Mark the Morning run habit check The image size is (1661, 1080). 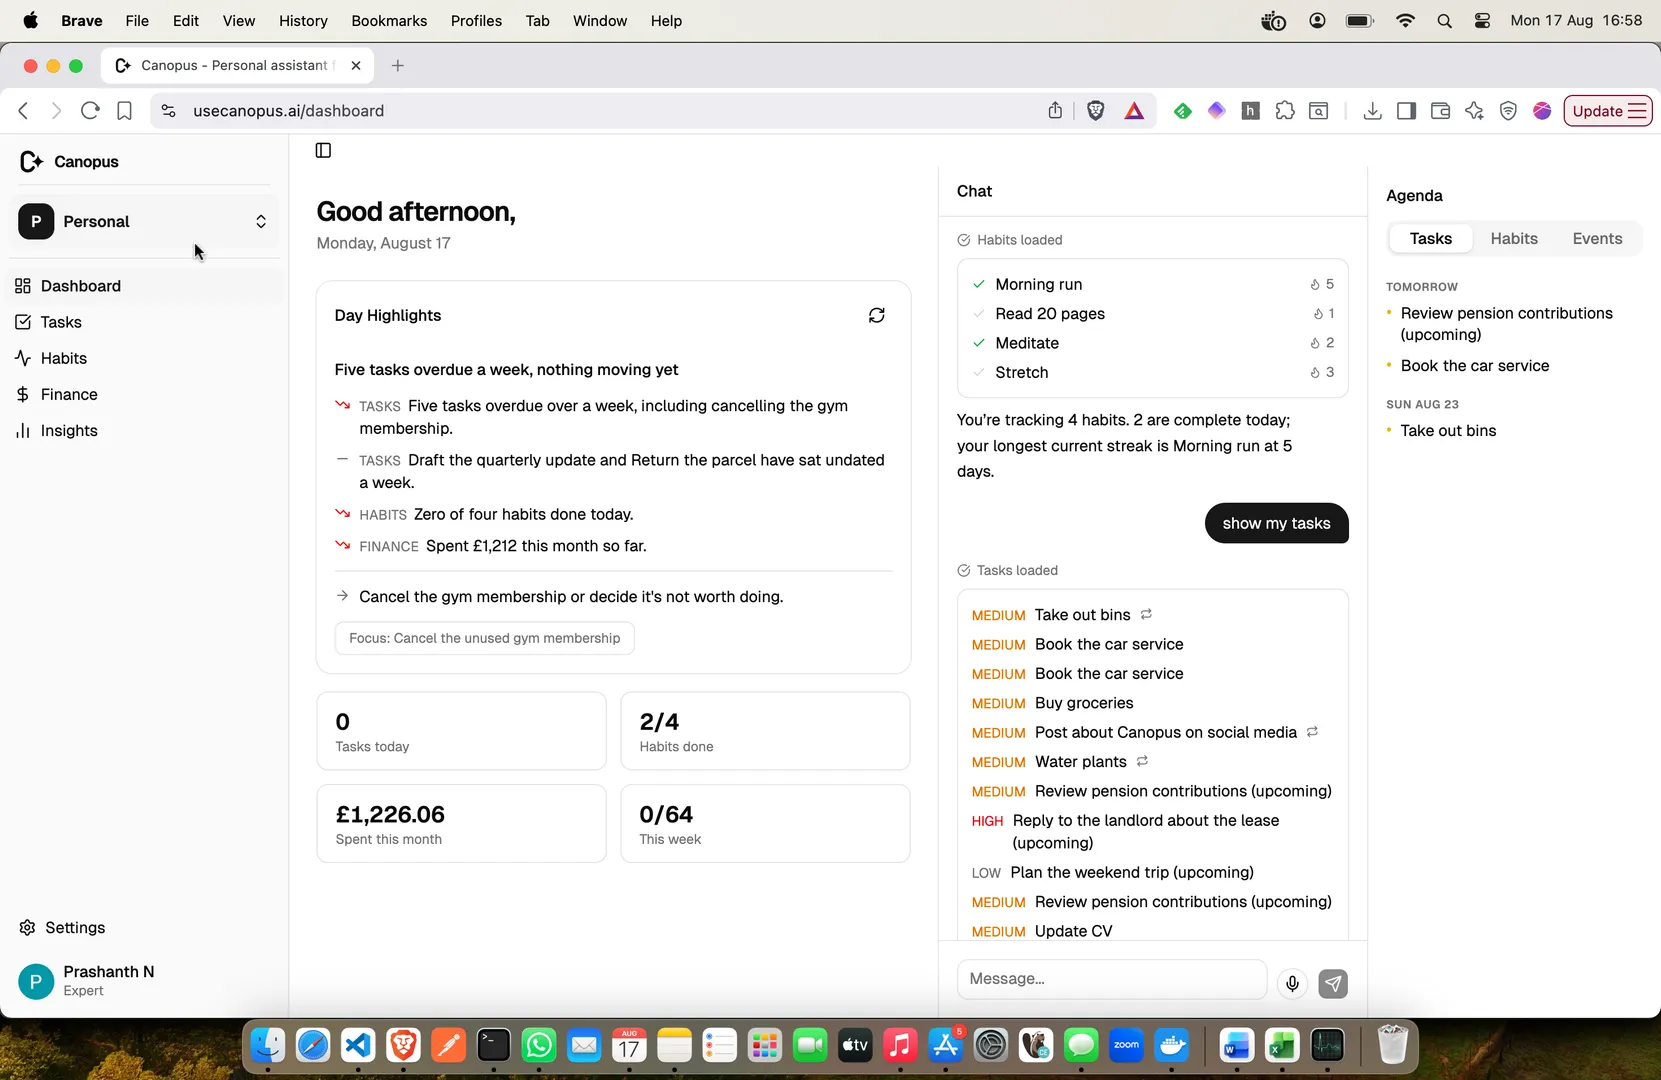979,284
